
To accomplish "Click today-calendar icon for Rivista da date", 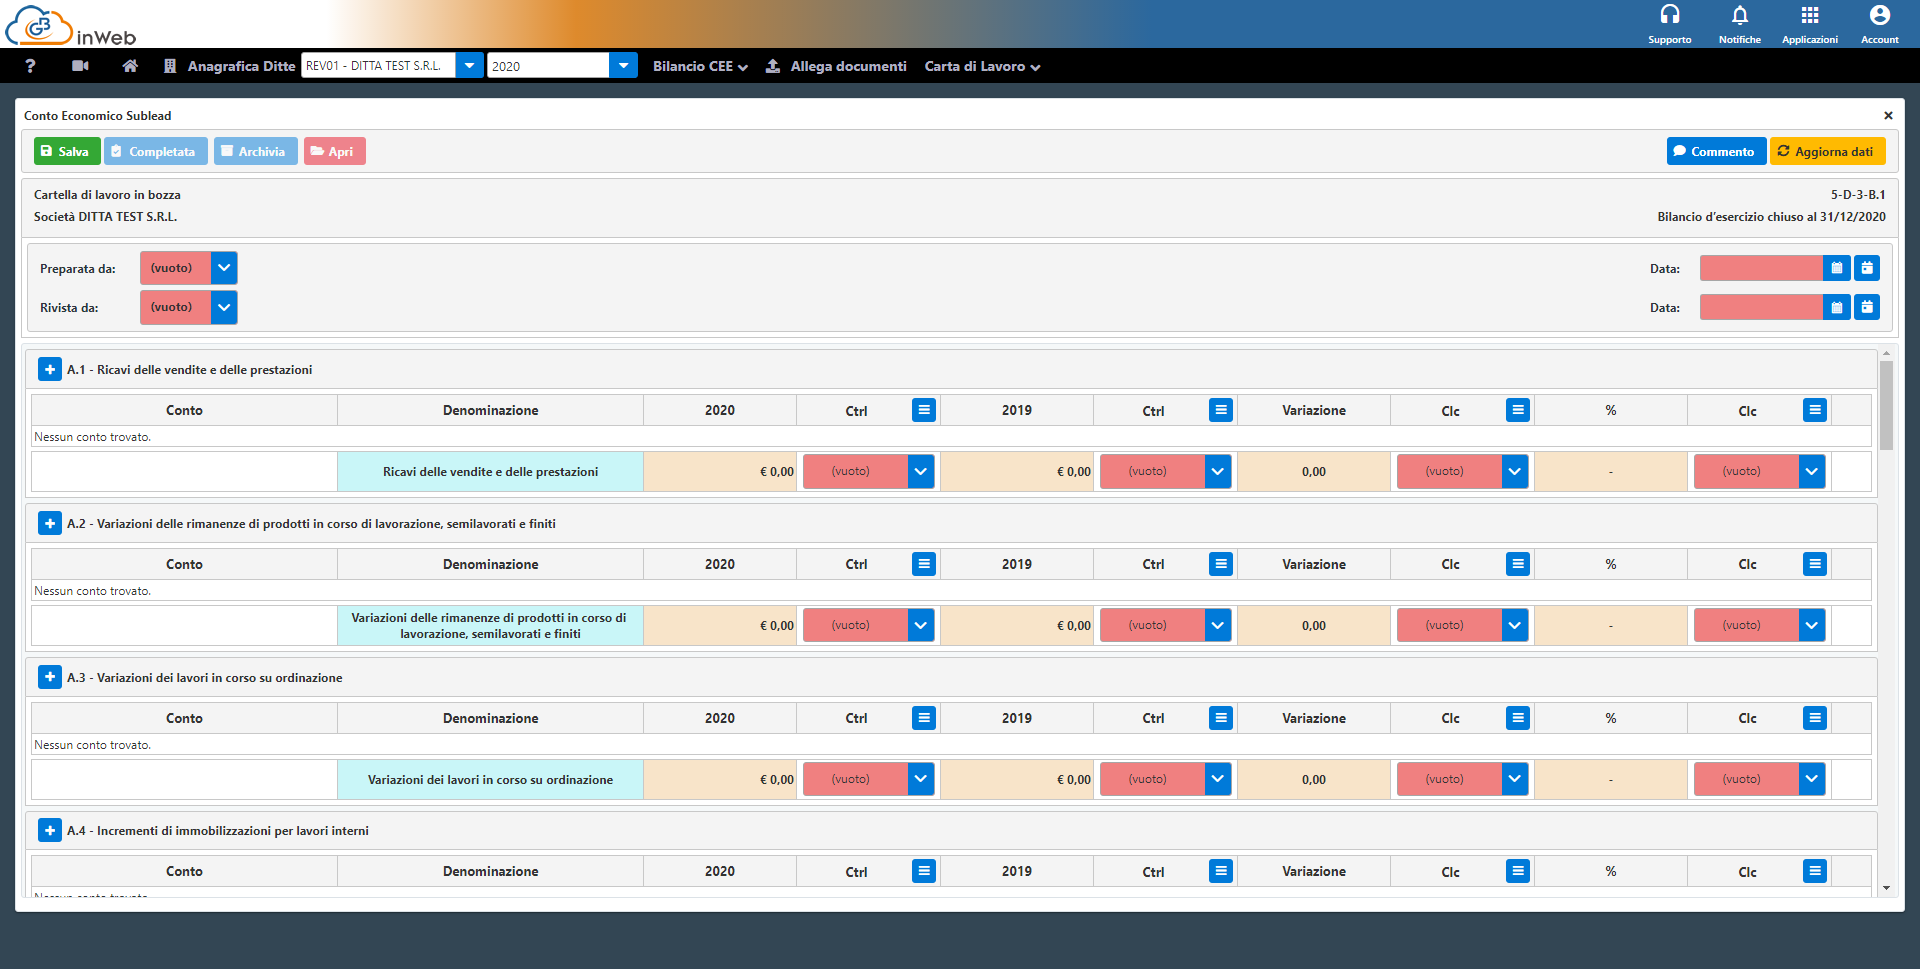I will [x=1867, y=307].
